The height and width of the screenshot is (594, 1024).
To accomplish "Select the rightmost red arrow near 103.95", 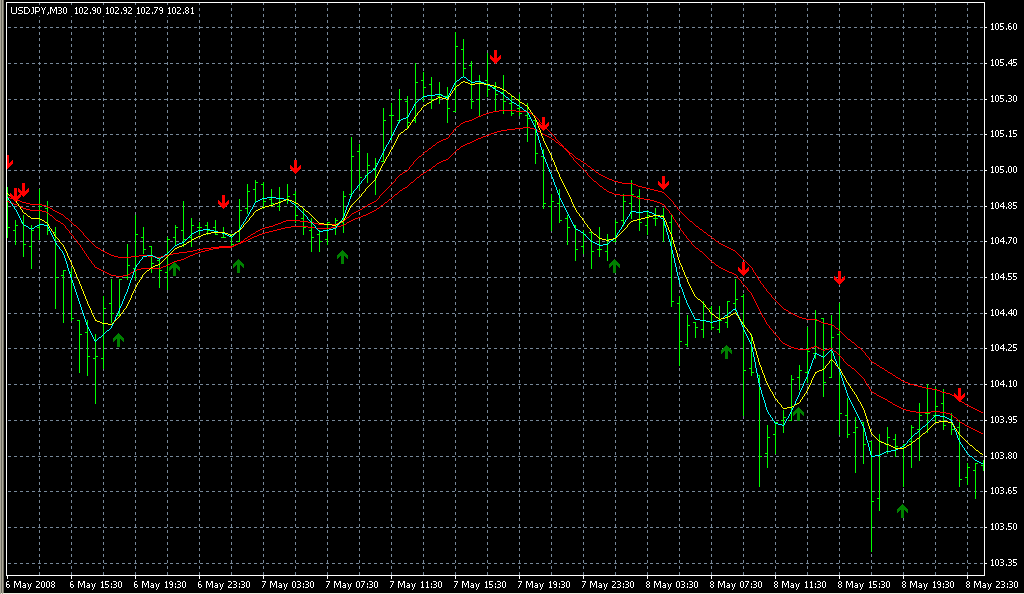I will (x=960, y=395).
